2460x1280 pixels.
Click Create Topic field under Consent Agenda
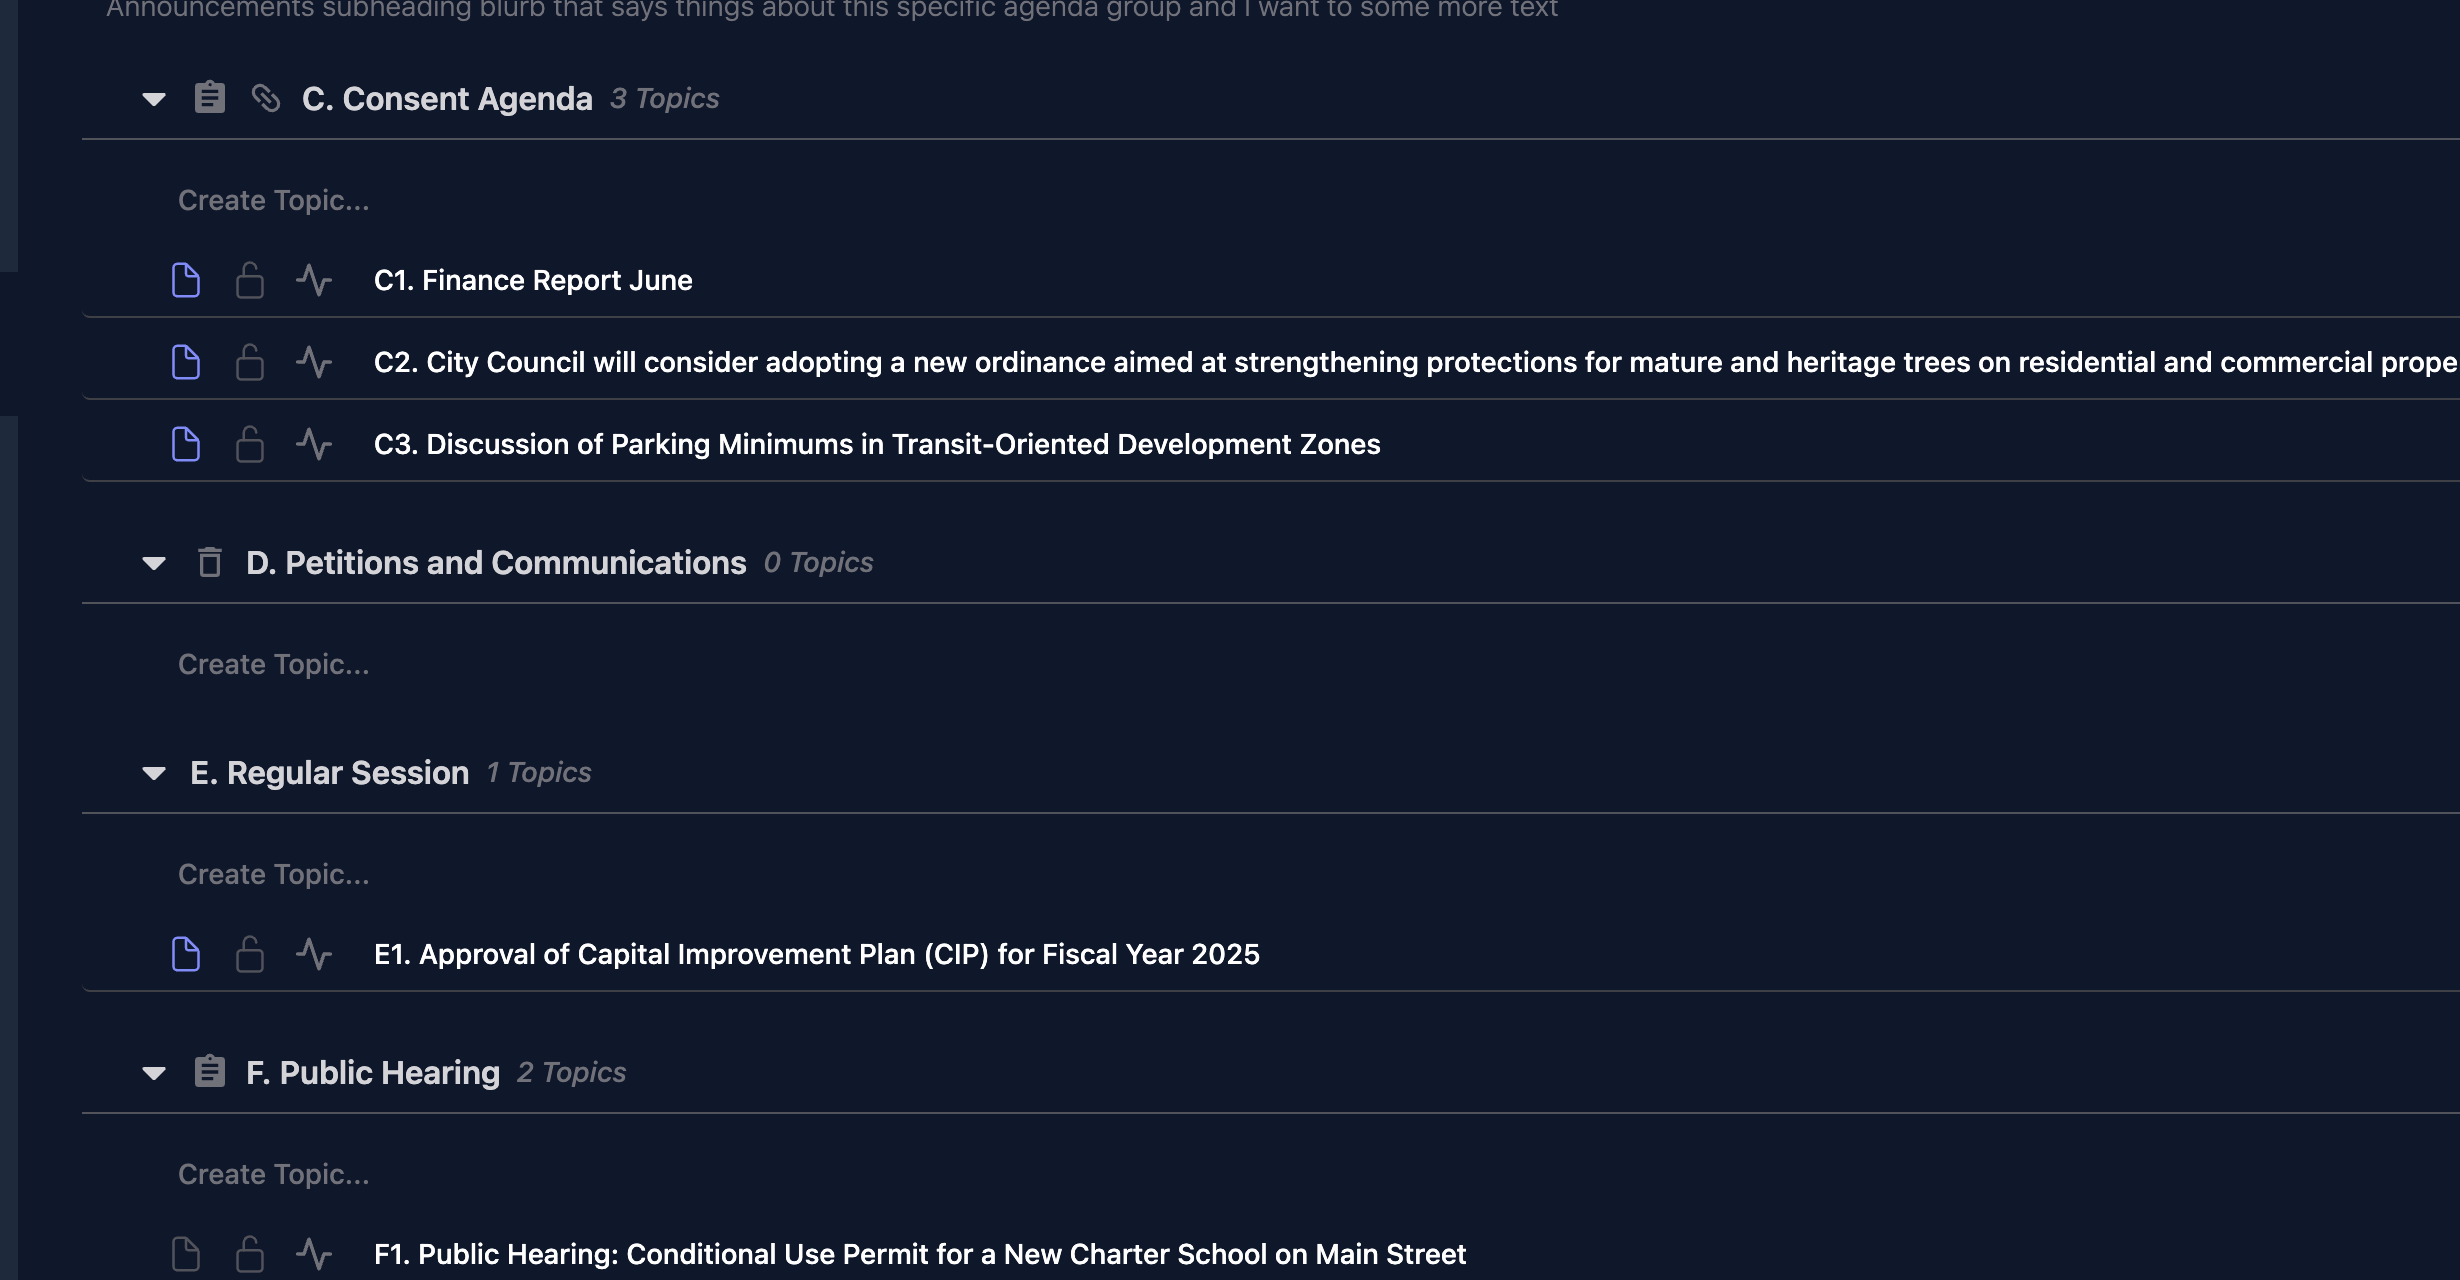point(274,200)
